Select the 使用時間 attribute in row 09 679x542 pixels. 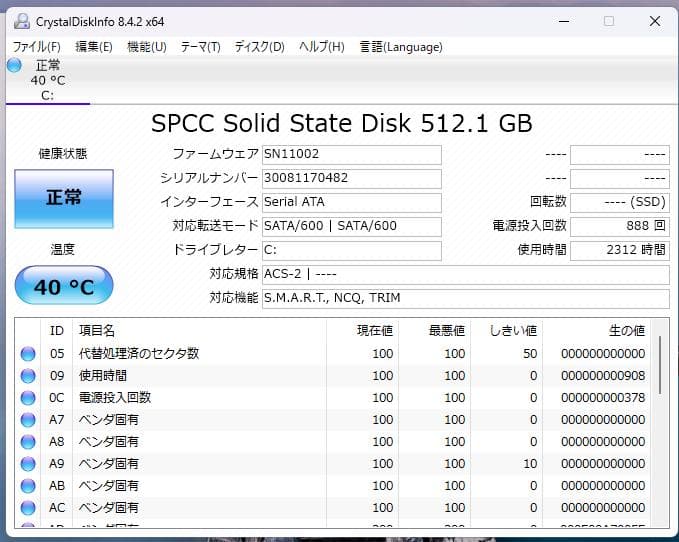click(x=103, y=376)
